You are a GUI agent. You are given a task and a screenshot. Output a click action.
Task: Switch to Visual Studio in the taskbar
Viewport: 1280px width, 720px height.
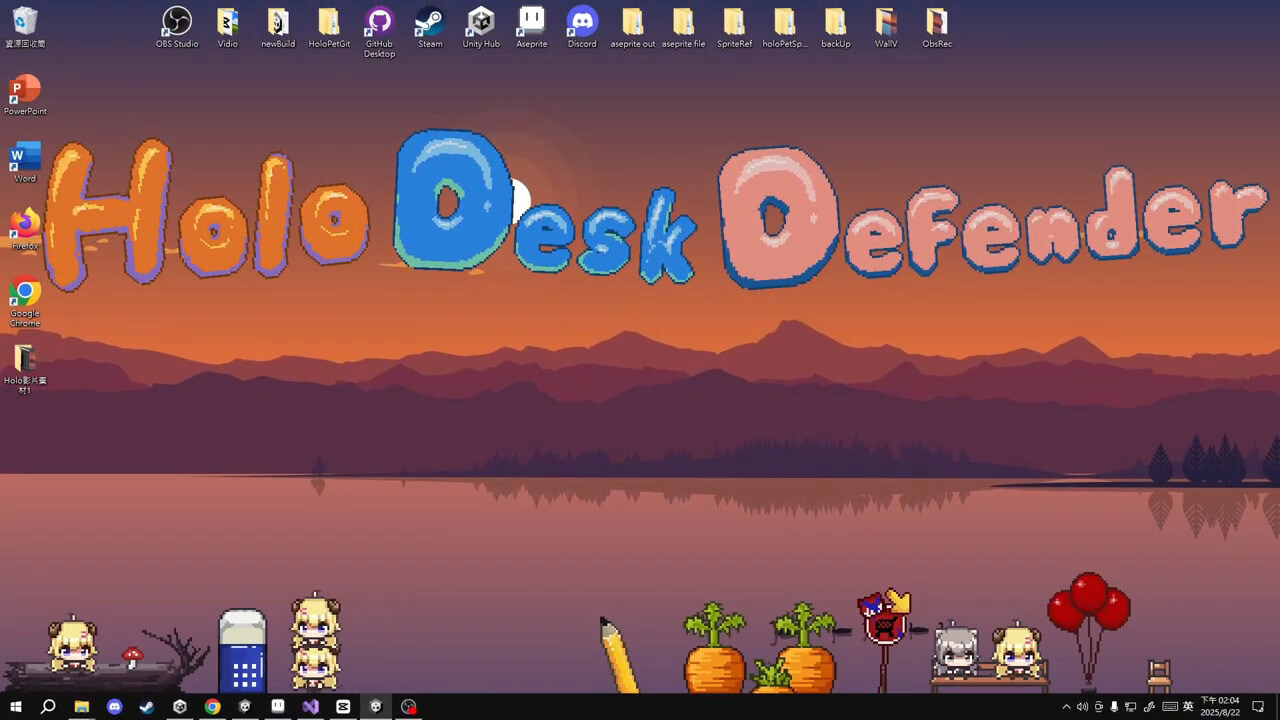[311, 707]
